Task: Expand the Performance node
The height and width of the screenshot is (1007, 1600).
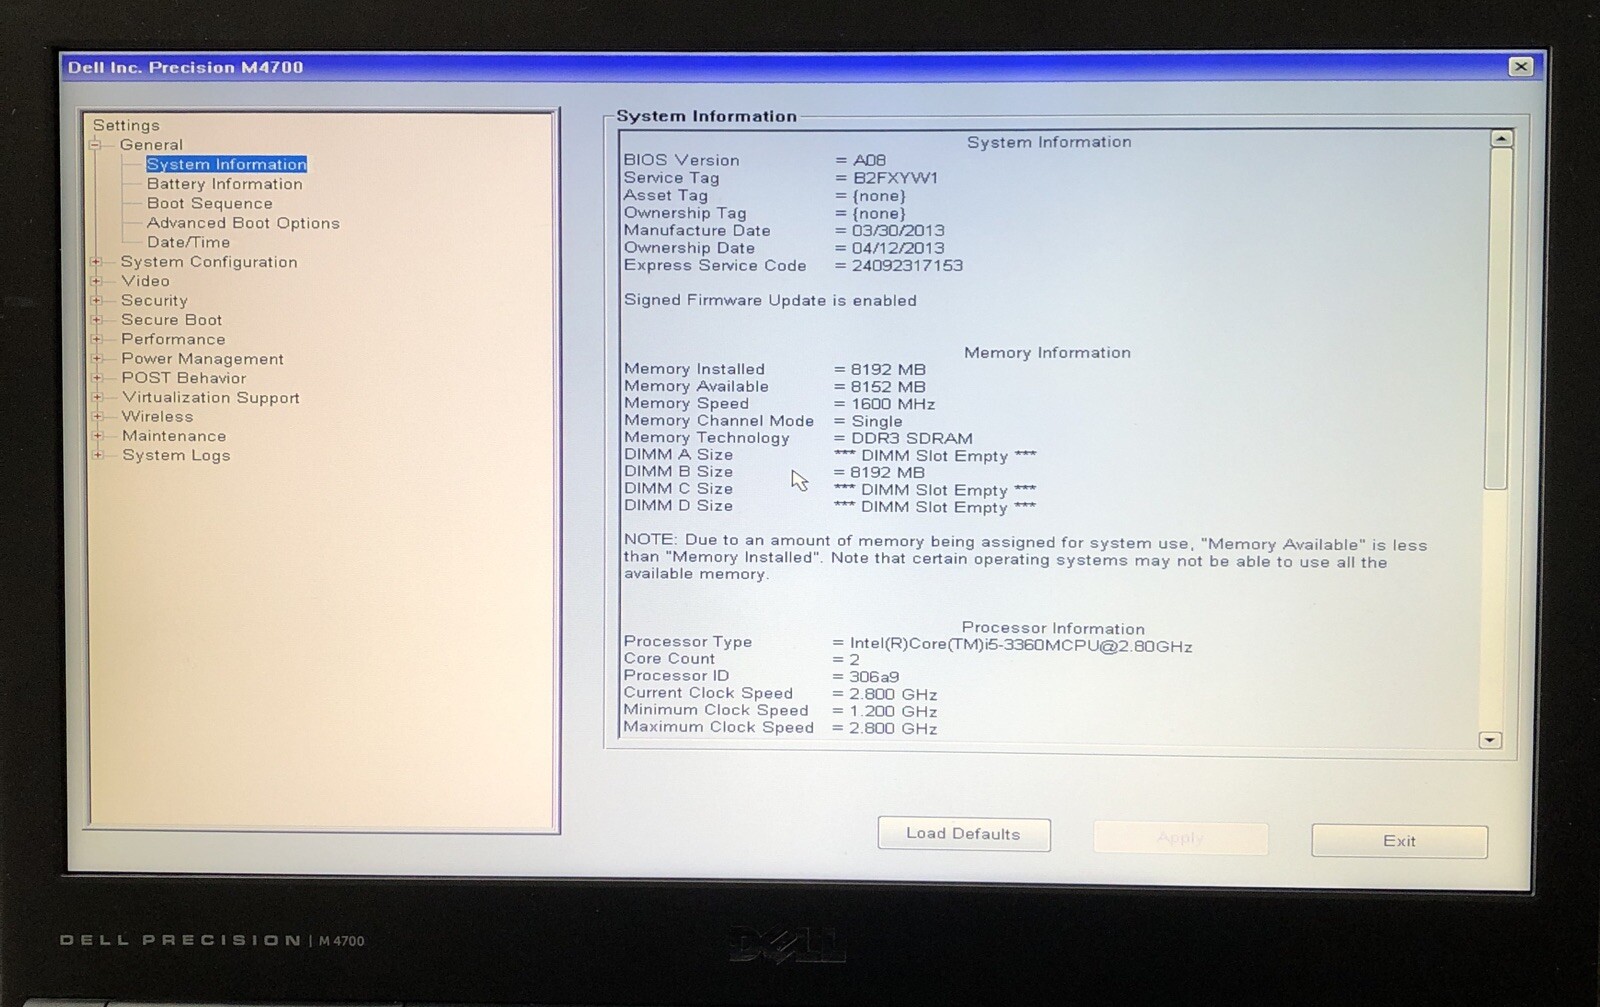Action: (97, 339)
